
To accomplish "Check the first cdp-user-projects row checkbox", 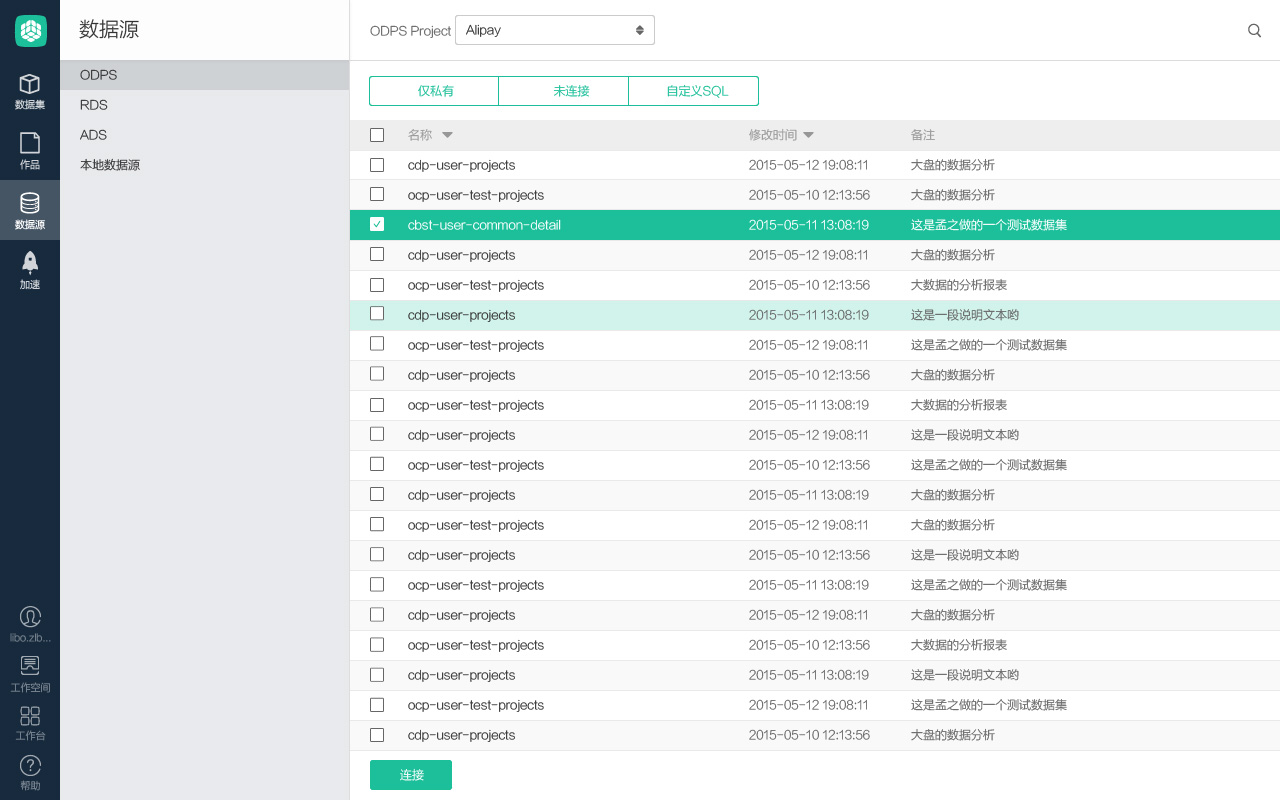I will tap(377, 165).
